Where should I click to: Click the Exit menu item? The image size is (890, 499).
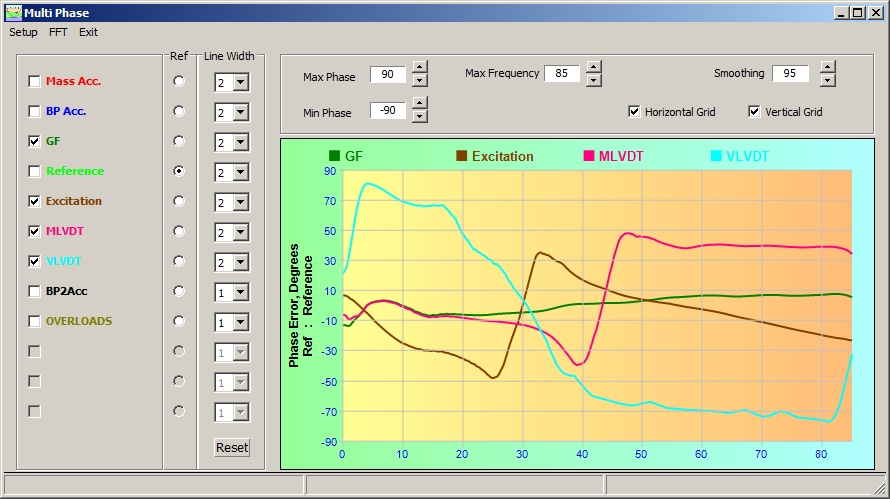click(x=88, y=32)
